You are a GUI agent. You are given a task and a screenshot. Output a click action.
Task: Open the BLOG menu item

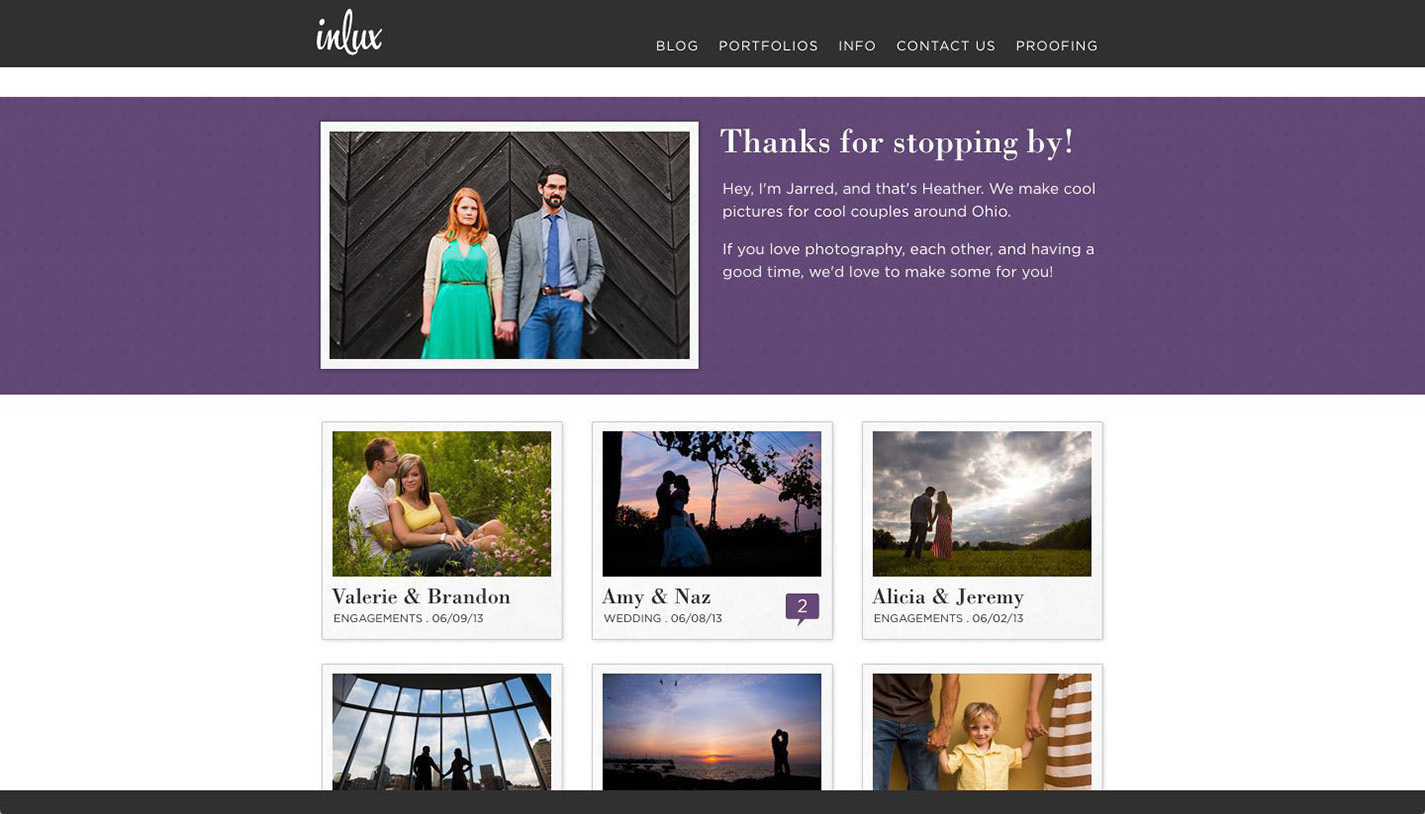tap(676, 46)
